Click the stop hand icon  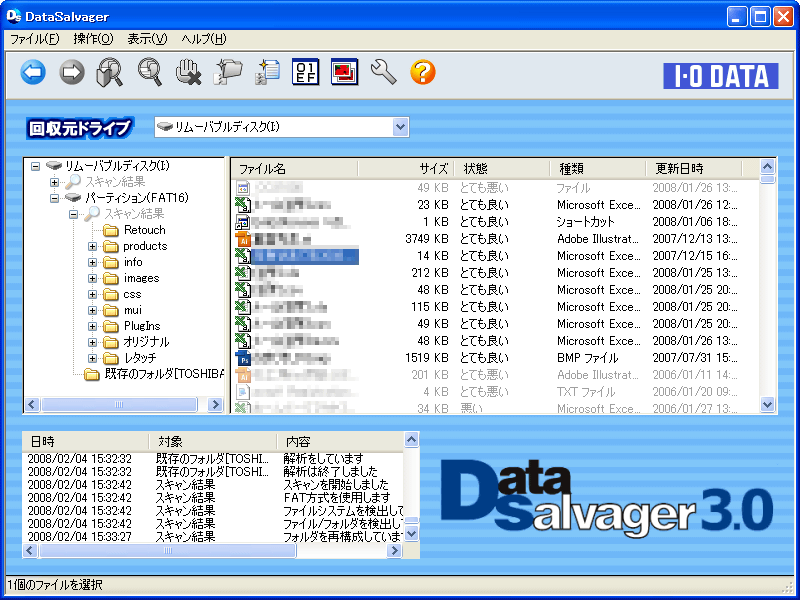pyautogui.click(x=188, y=72)
